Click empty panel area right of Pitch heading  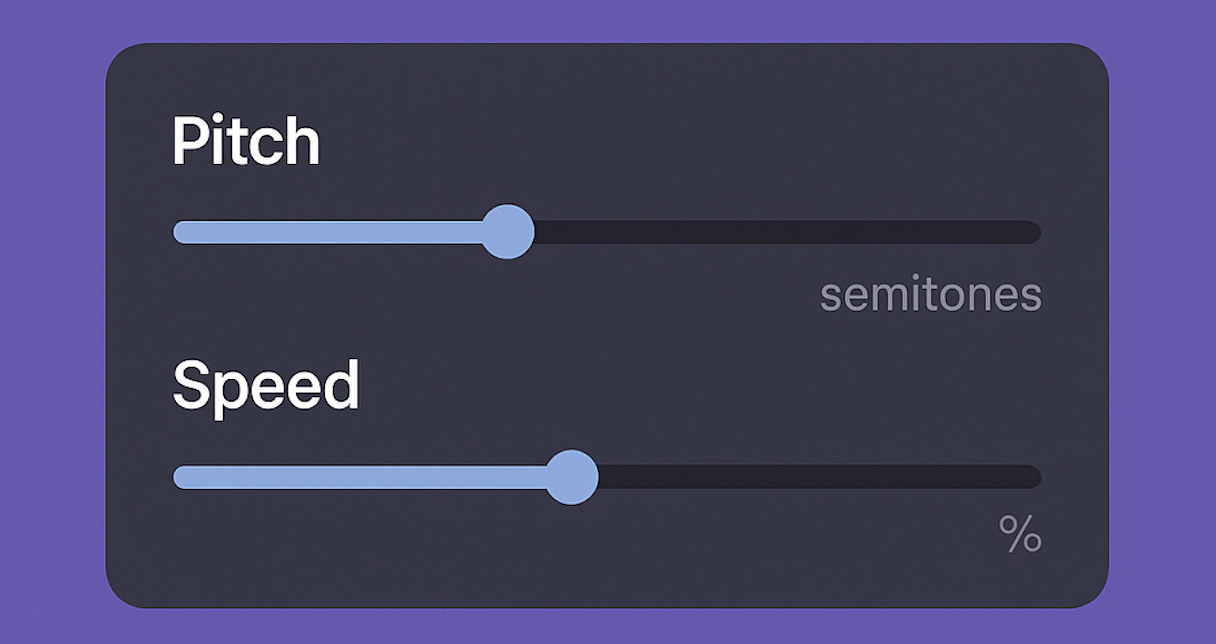[700, 140]
